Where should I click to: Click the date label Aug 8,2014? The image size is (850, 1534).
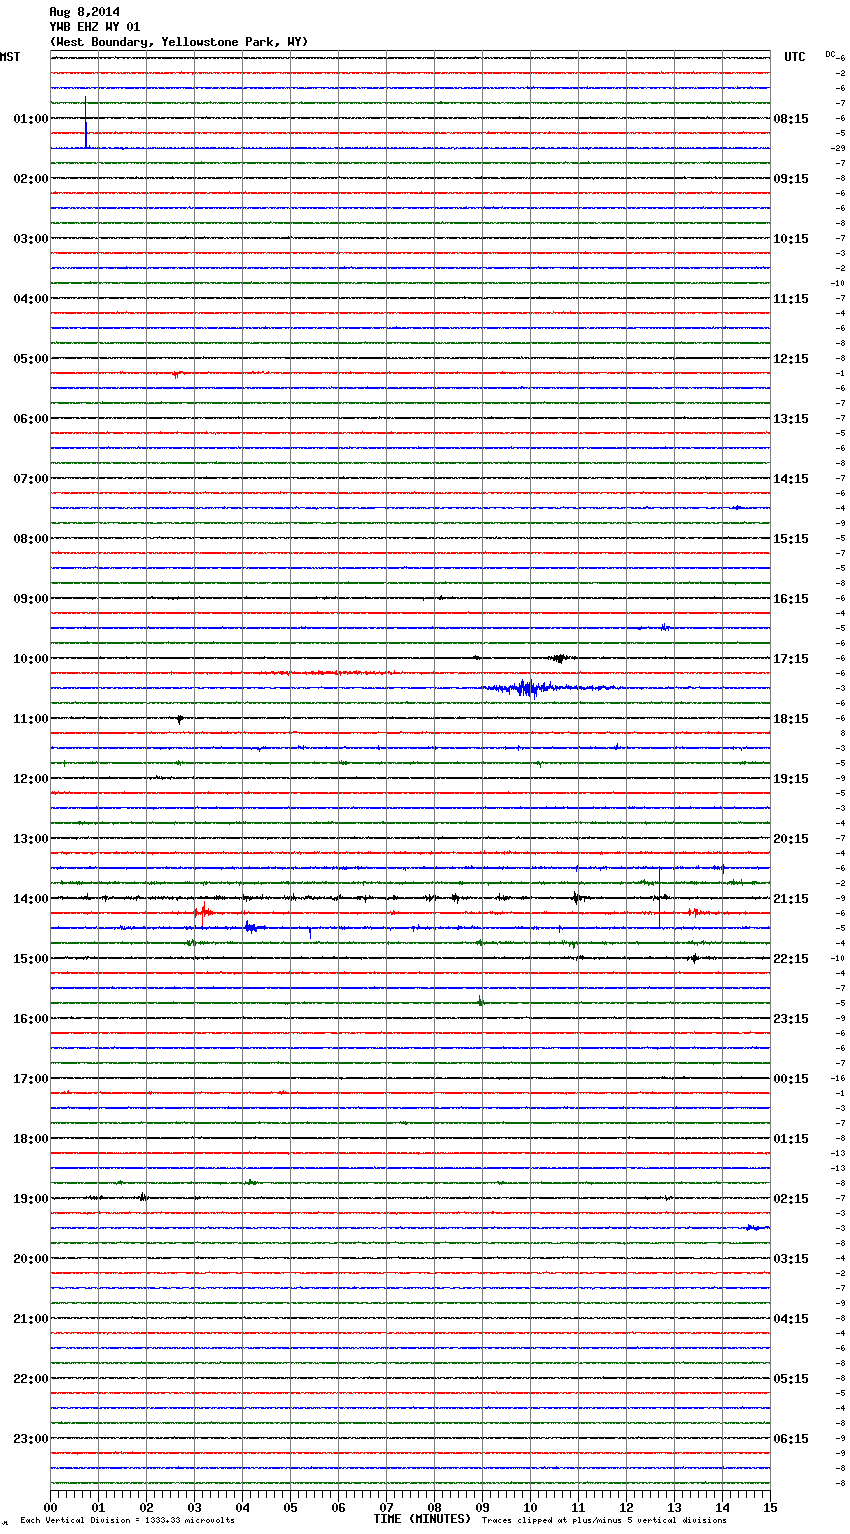tap(84, 12)
